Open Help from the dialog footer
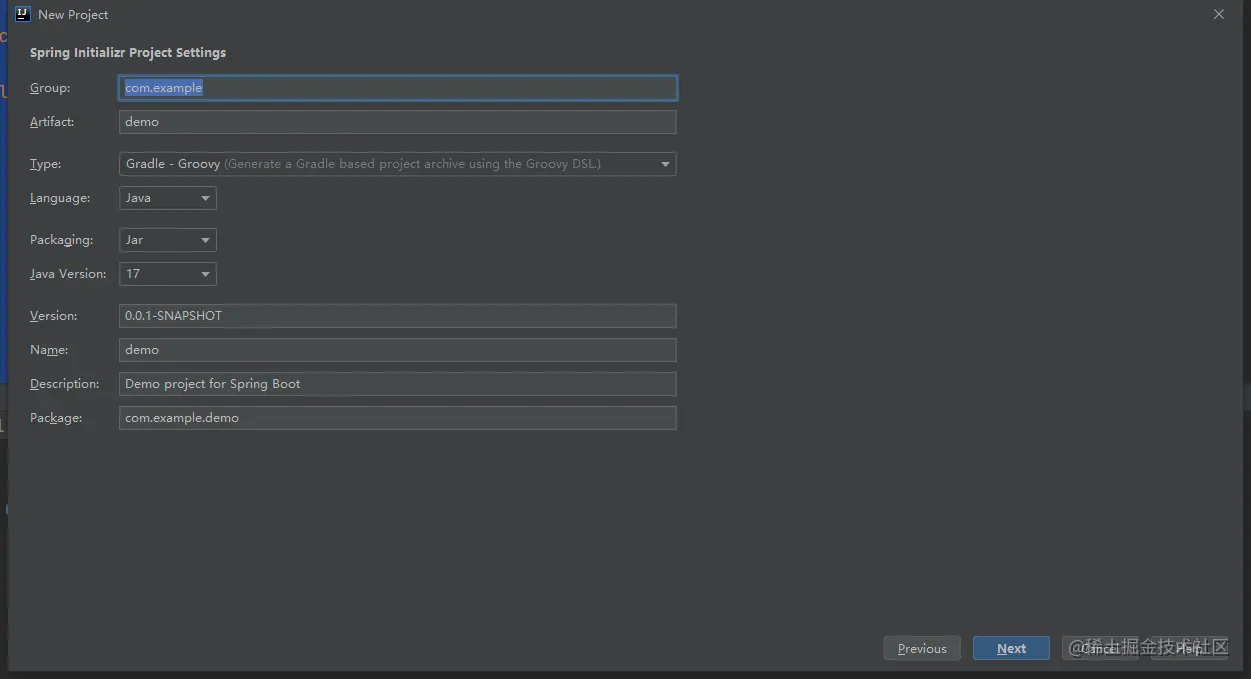Screen dimensions: 1251x679 click(x=1189, y=648)
